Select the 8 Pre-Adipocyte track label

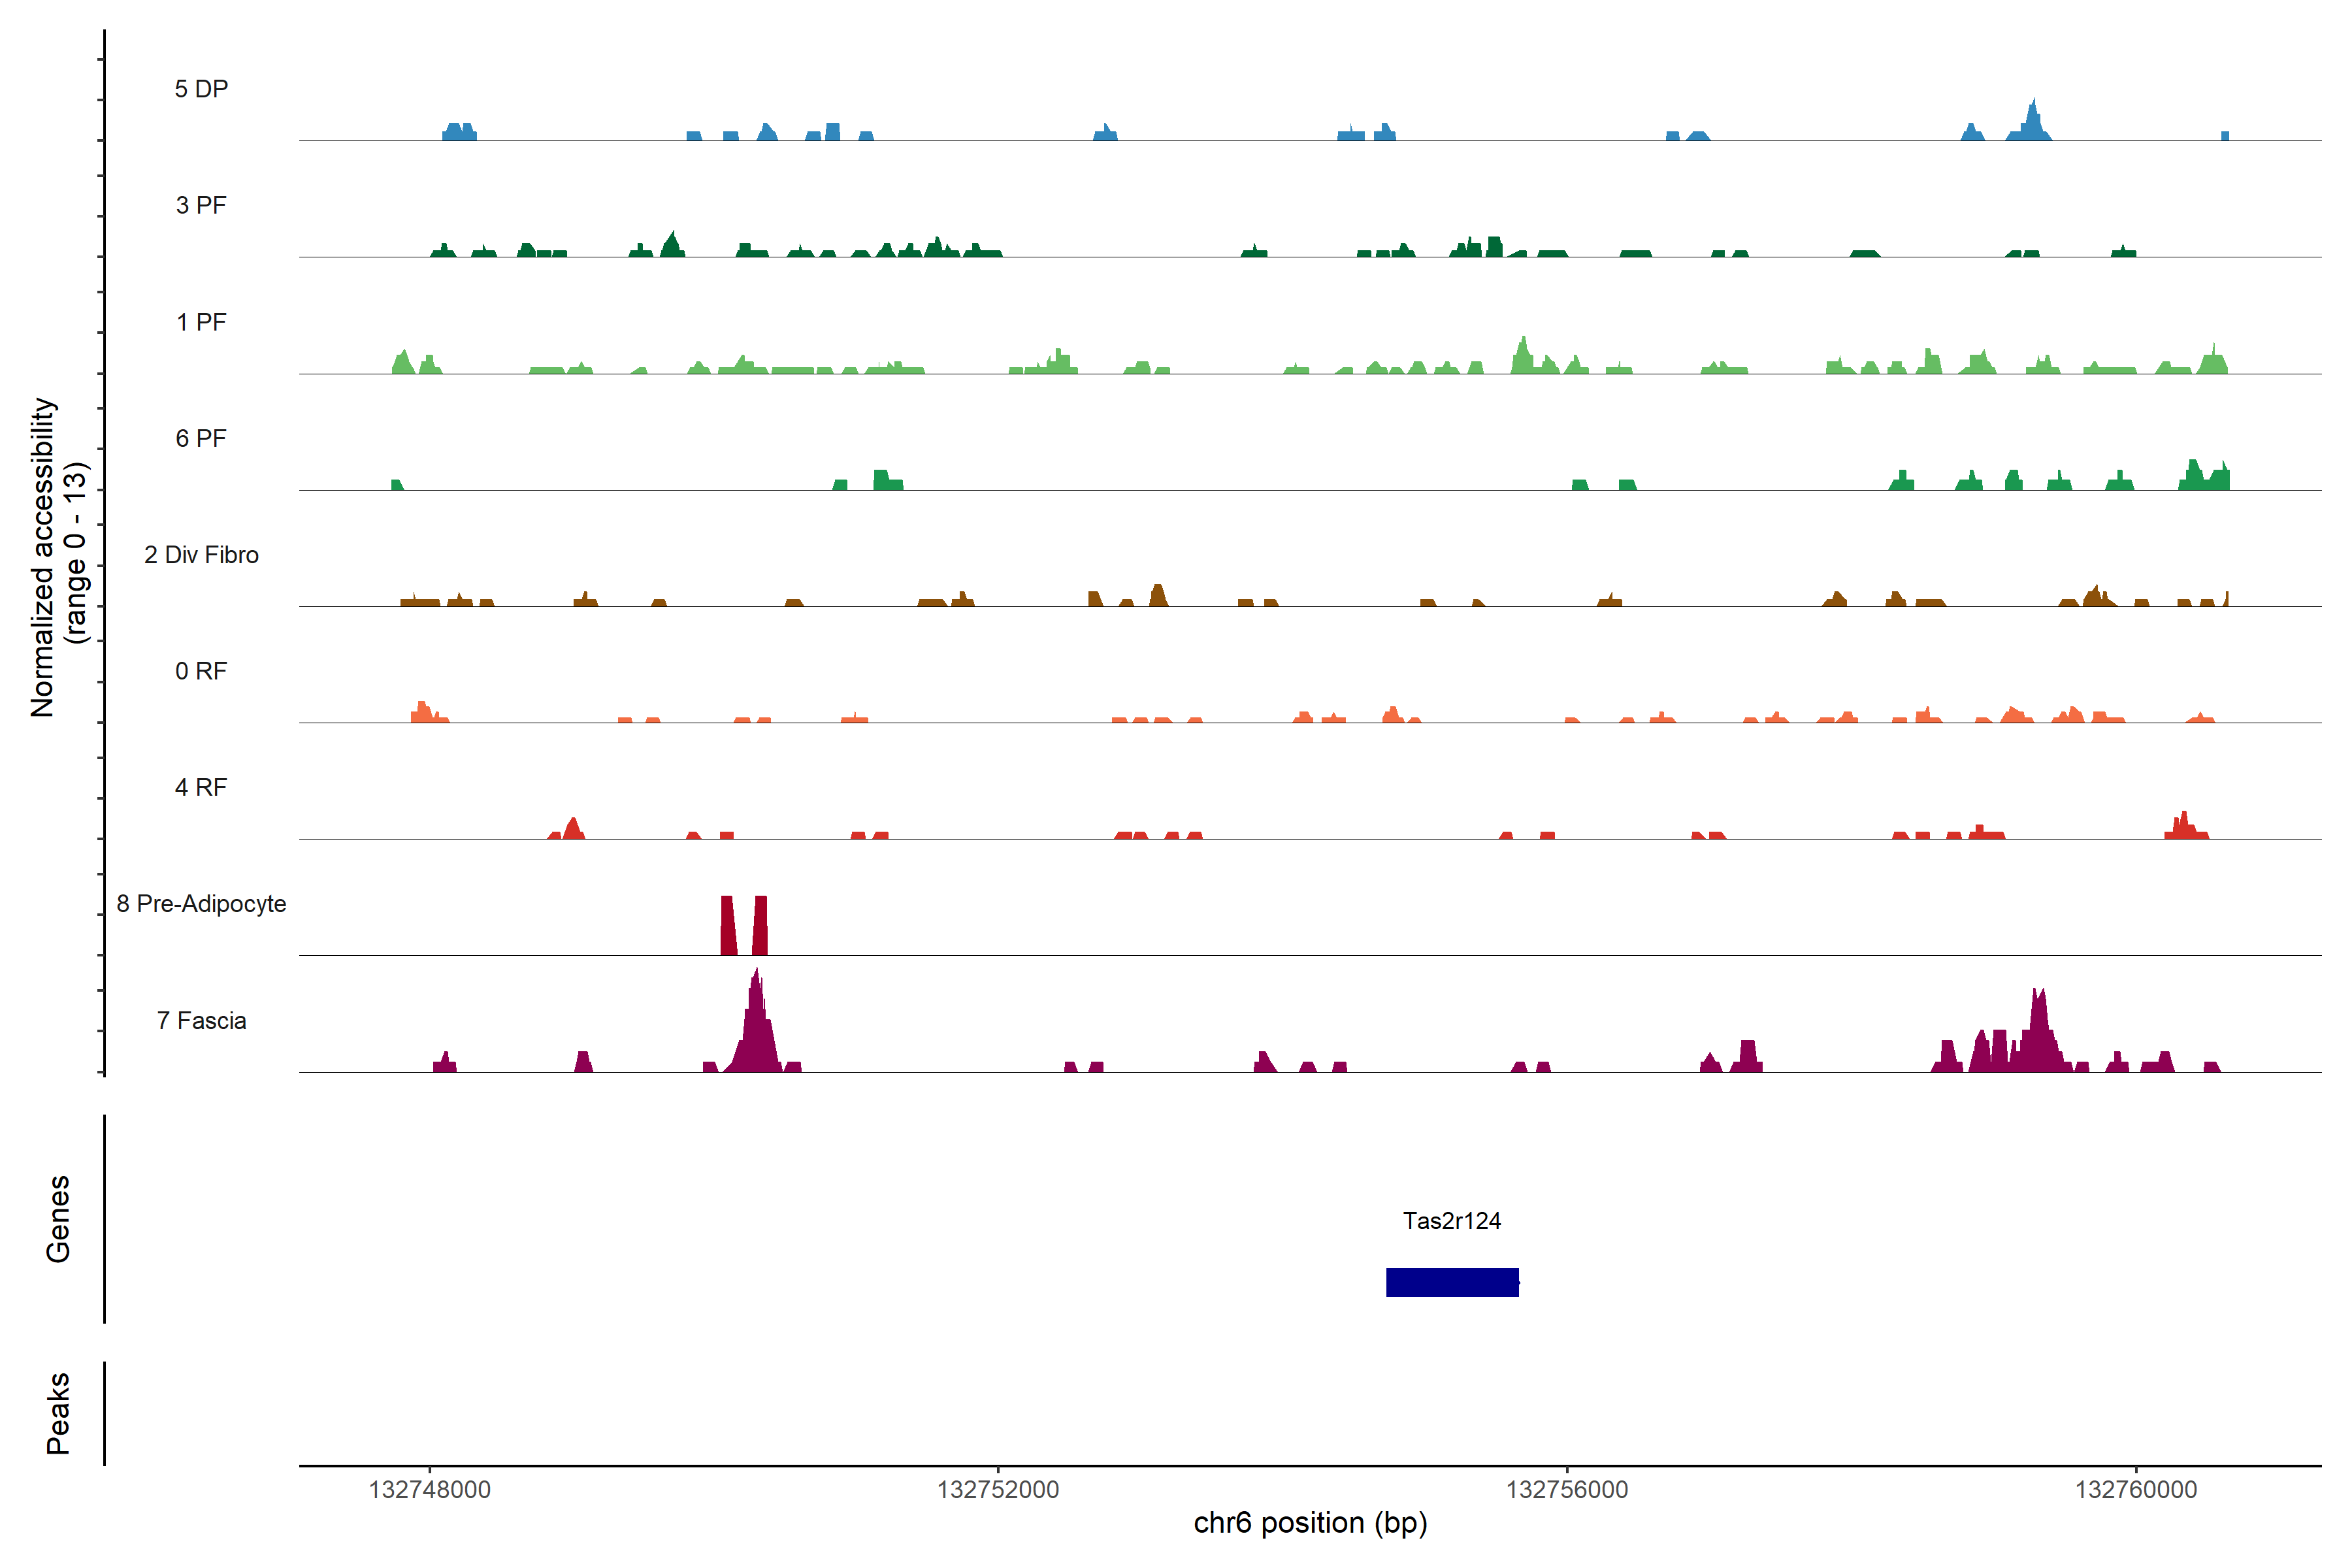(201, 904)
